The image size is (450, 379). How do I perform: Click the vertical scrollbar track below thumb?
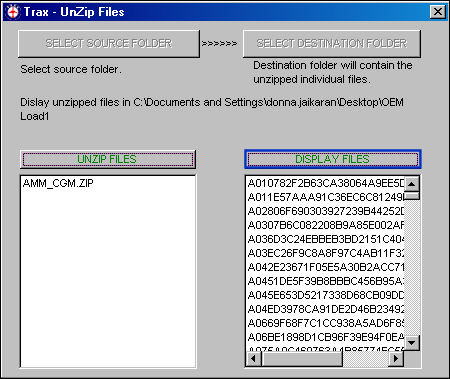[x=412, y=268]
